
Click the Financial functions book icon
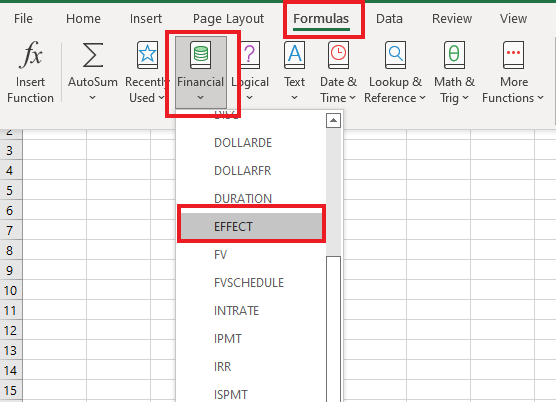pos(201,55)
